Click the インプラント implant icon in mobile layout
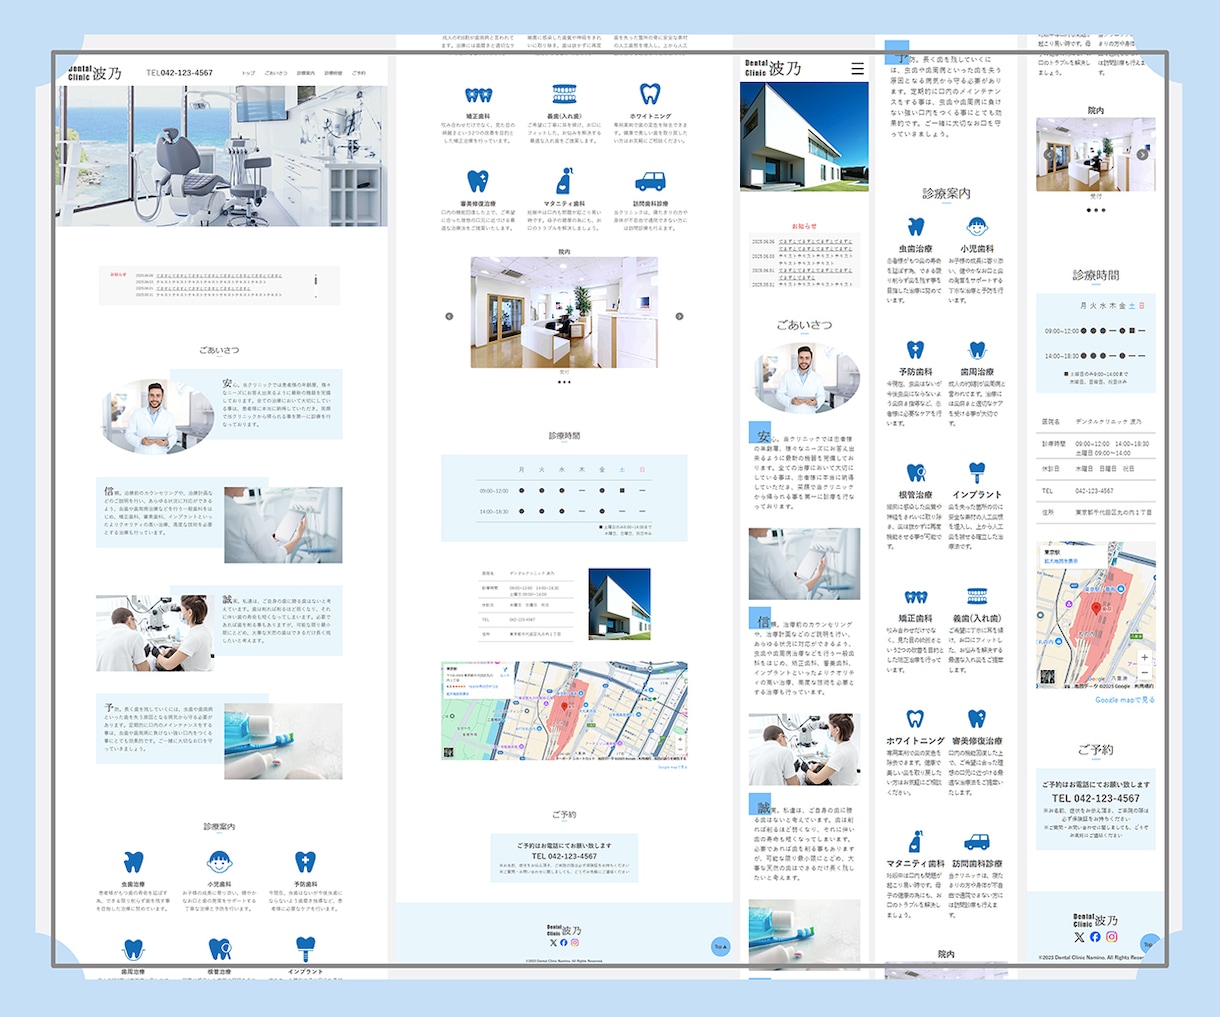Screen dimensions: 1220x1017 [977, 473]
